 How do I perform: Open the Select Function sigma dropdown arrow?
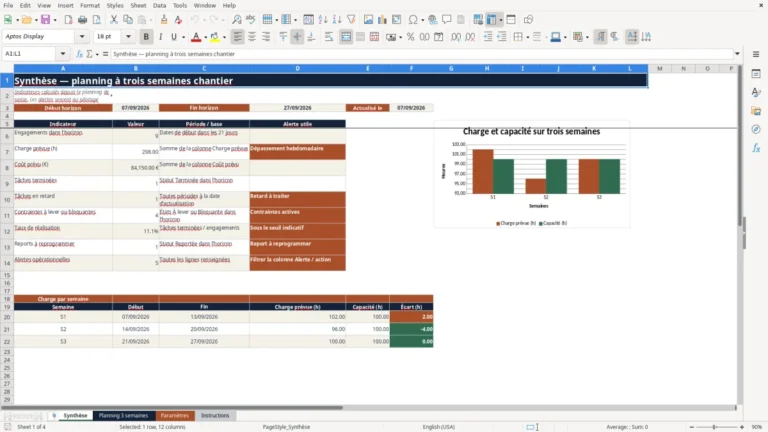point(97,54)
